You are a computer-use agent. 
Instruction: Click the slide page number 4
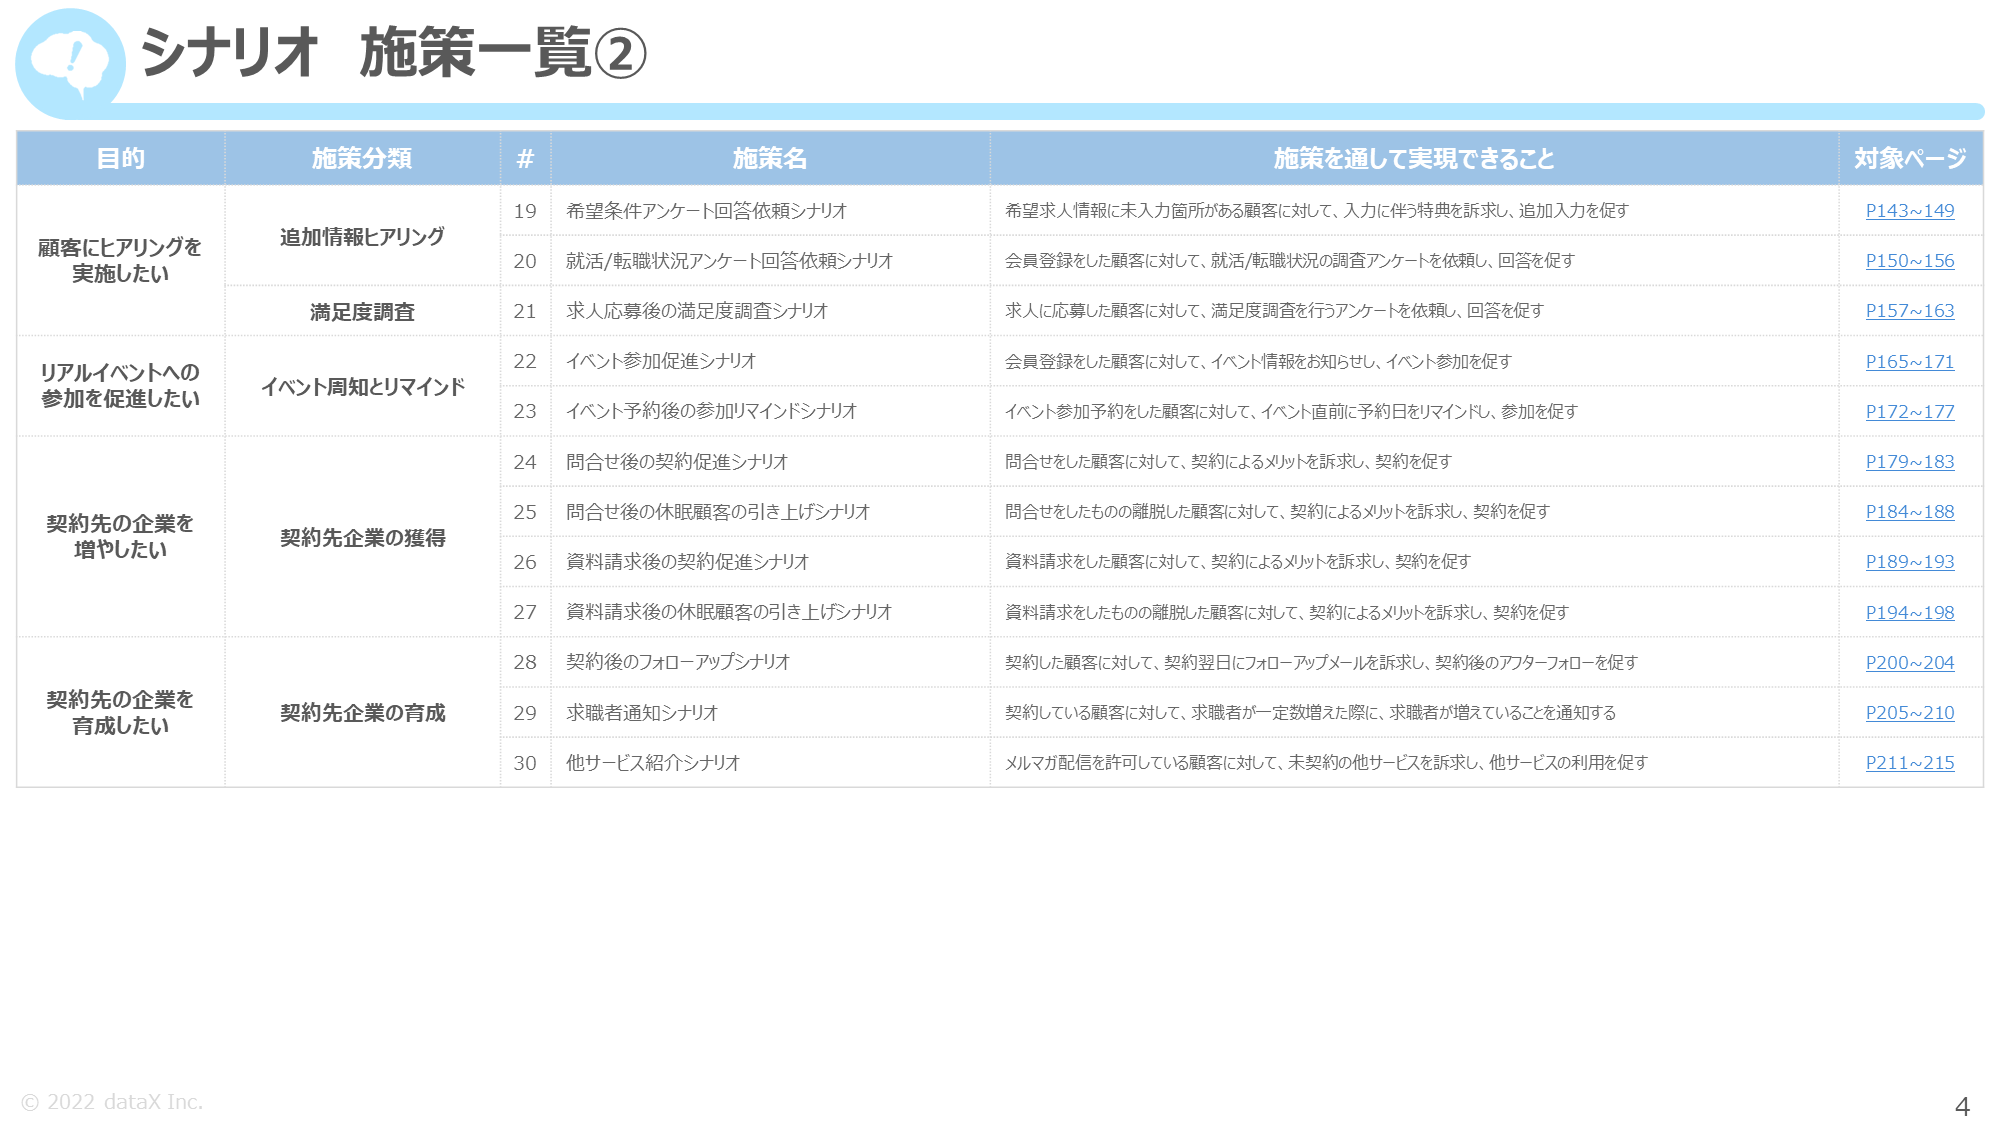[1962, 1106]
